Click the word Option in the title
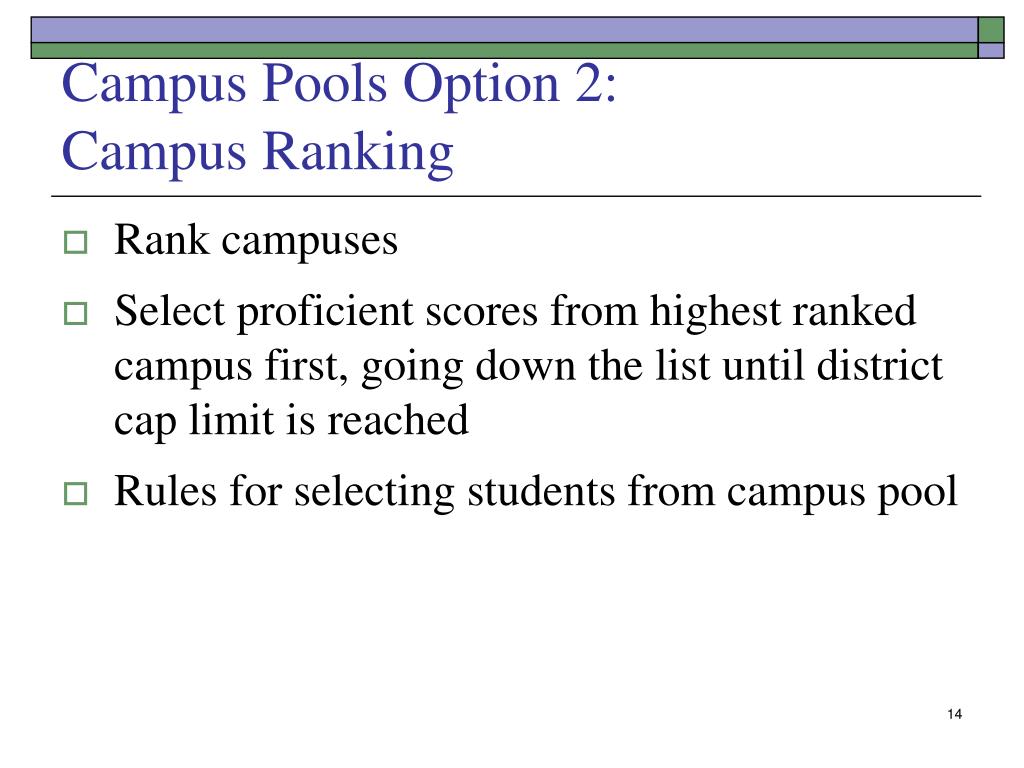 [481, 86]
